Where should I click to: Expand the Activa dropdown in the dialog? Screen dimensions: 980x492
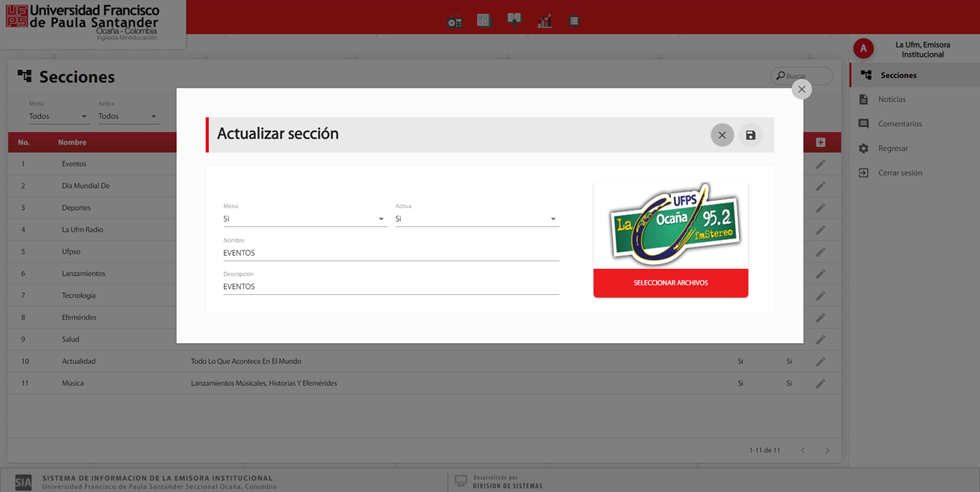click(476, 219)
